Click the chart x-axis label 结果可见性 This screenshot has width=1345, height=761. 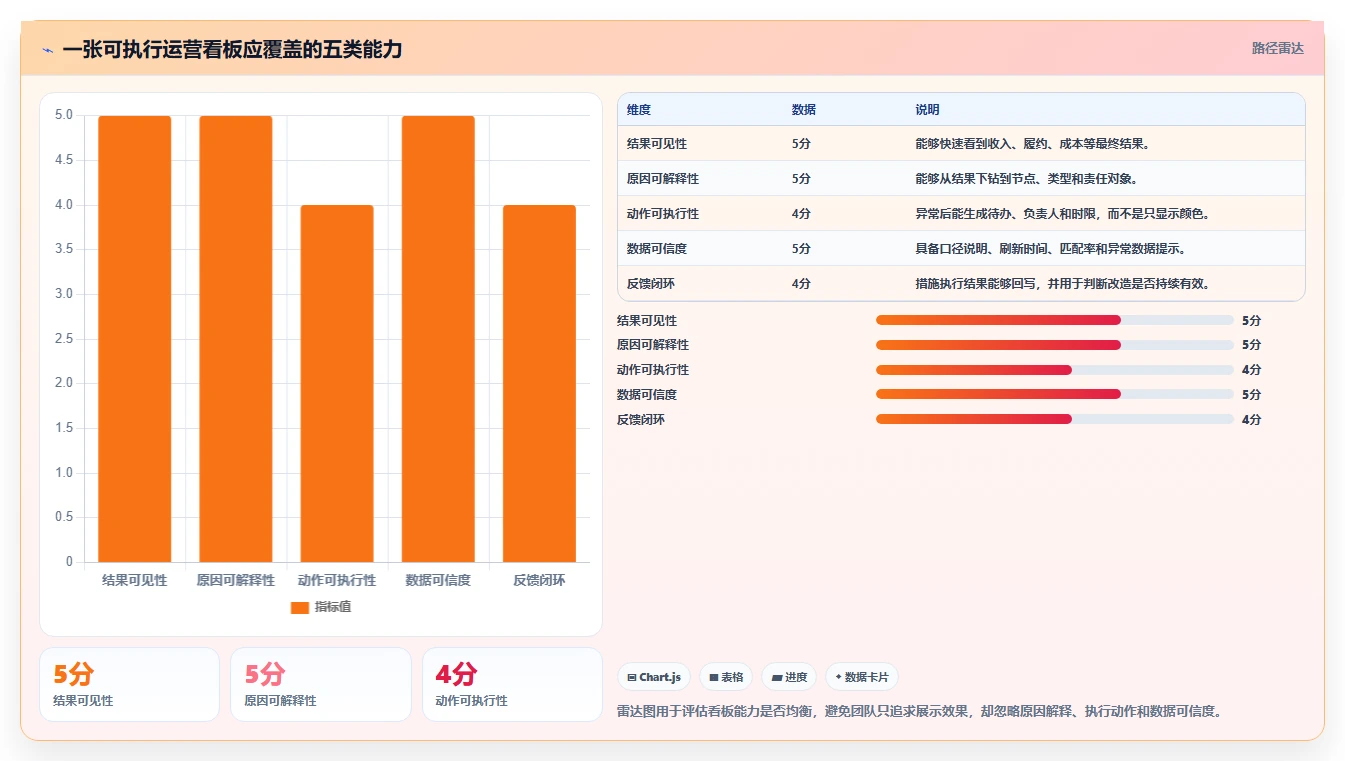tap(135, 580)
